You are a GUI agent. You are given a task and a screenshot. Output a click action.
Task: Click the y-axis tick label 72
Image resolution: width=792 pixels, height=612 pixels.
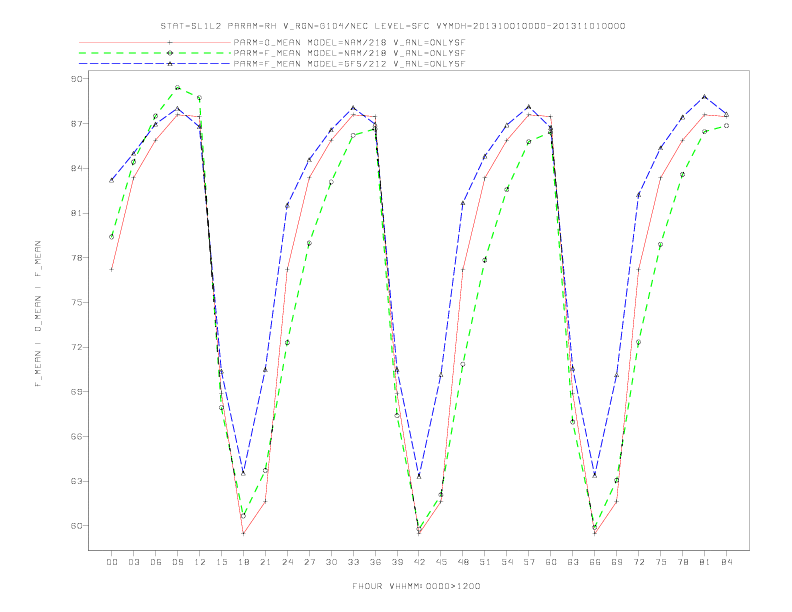(79, 347)
